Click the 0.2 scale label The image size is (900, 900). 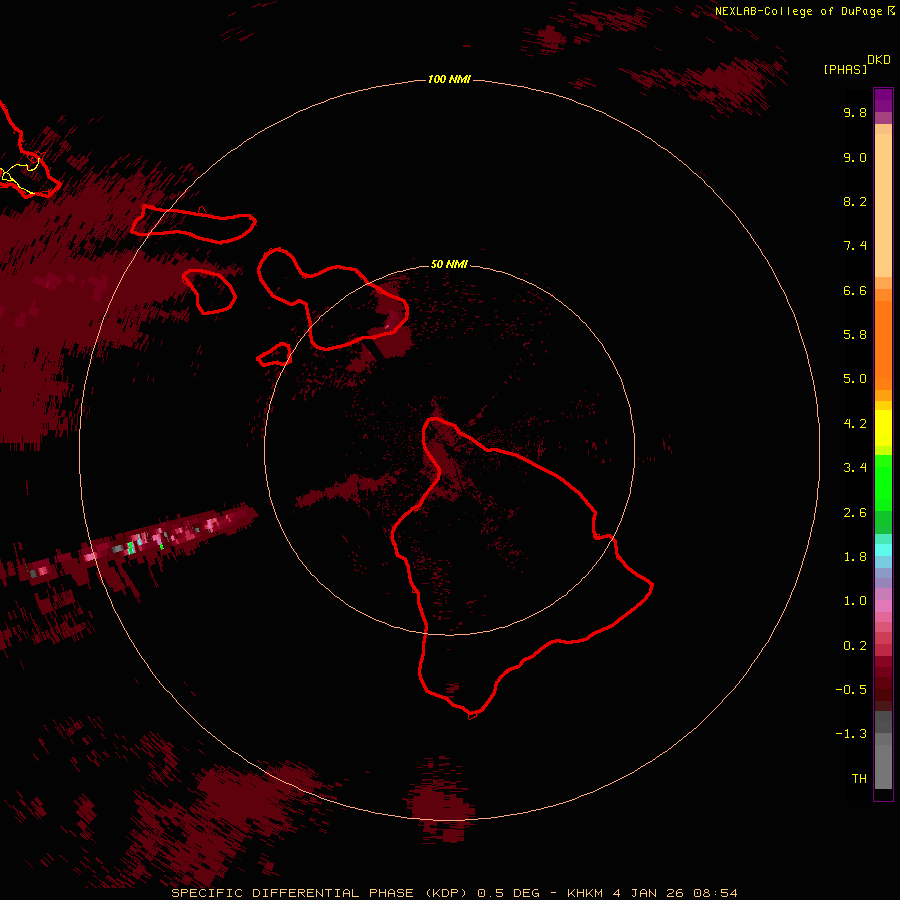pyautogui.click(x=855, y=646)
